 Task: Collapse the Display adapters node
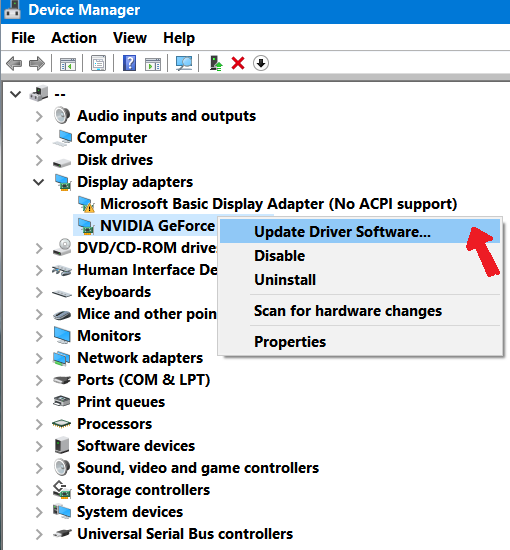[x=39, y=182]
